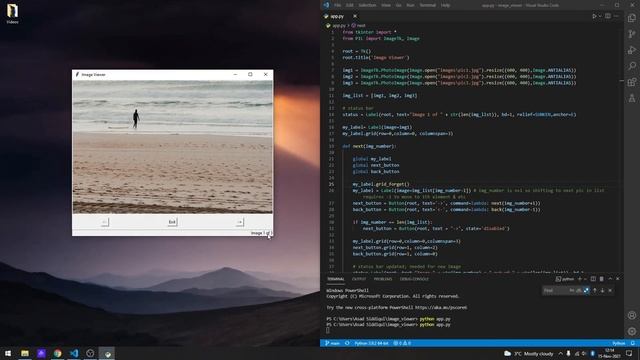Click the python terminal shell label
Image resolution: width=640 pixels, height=360 pixels.
tap(565, 279)
